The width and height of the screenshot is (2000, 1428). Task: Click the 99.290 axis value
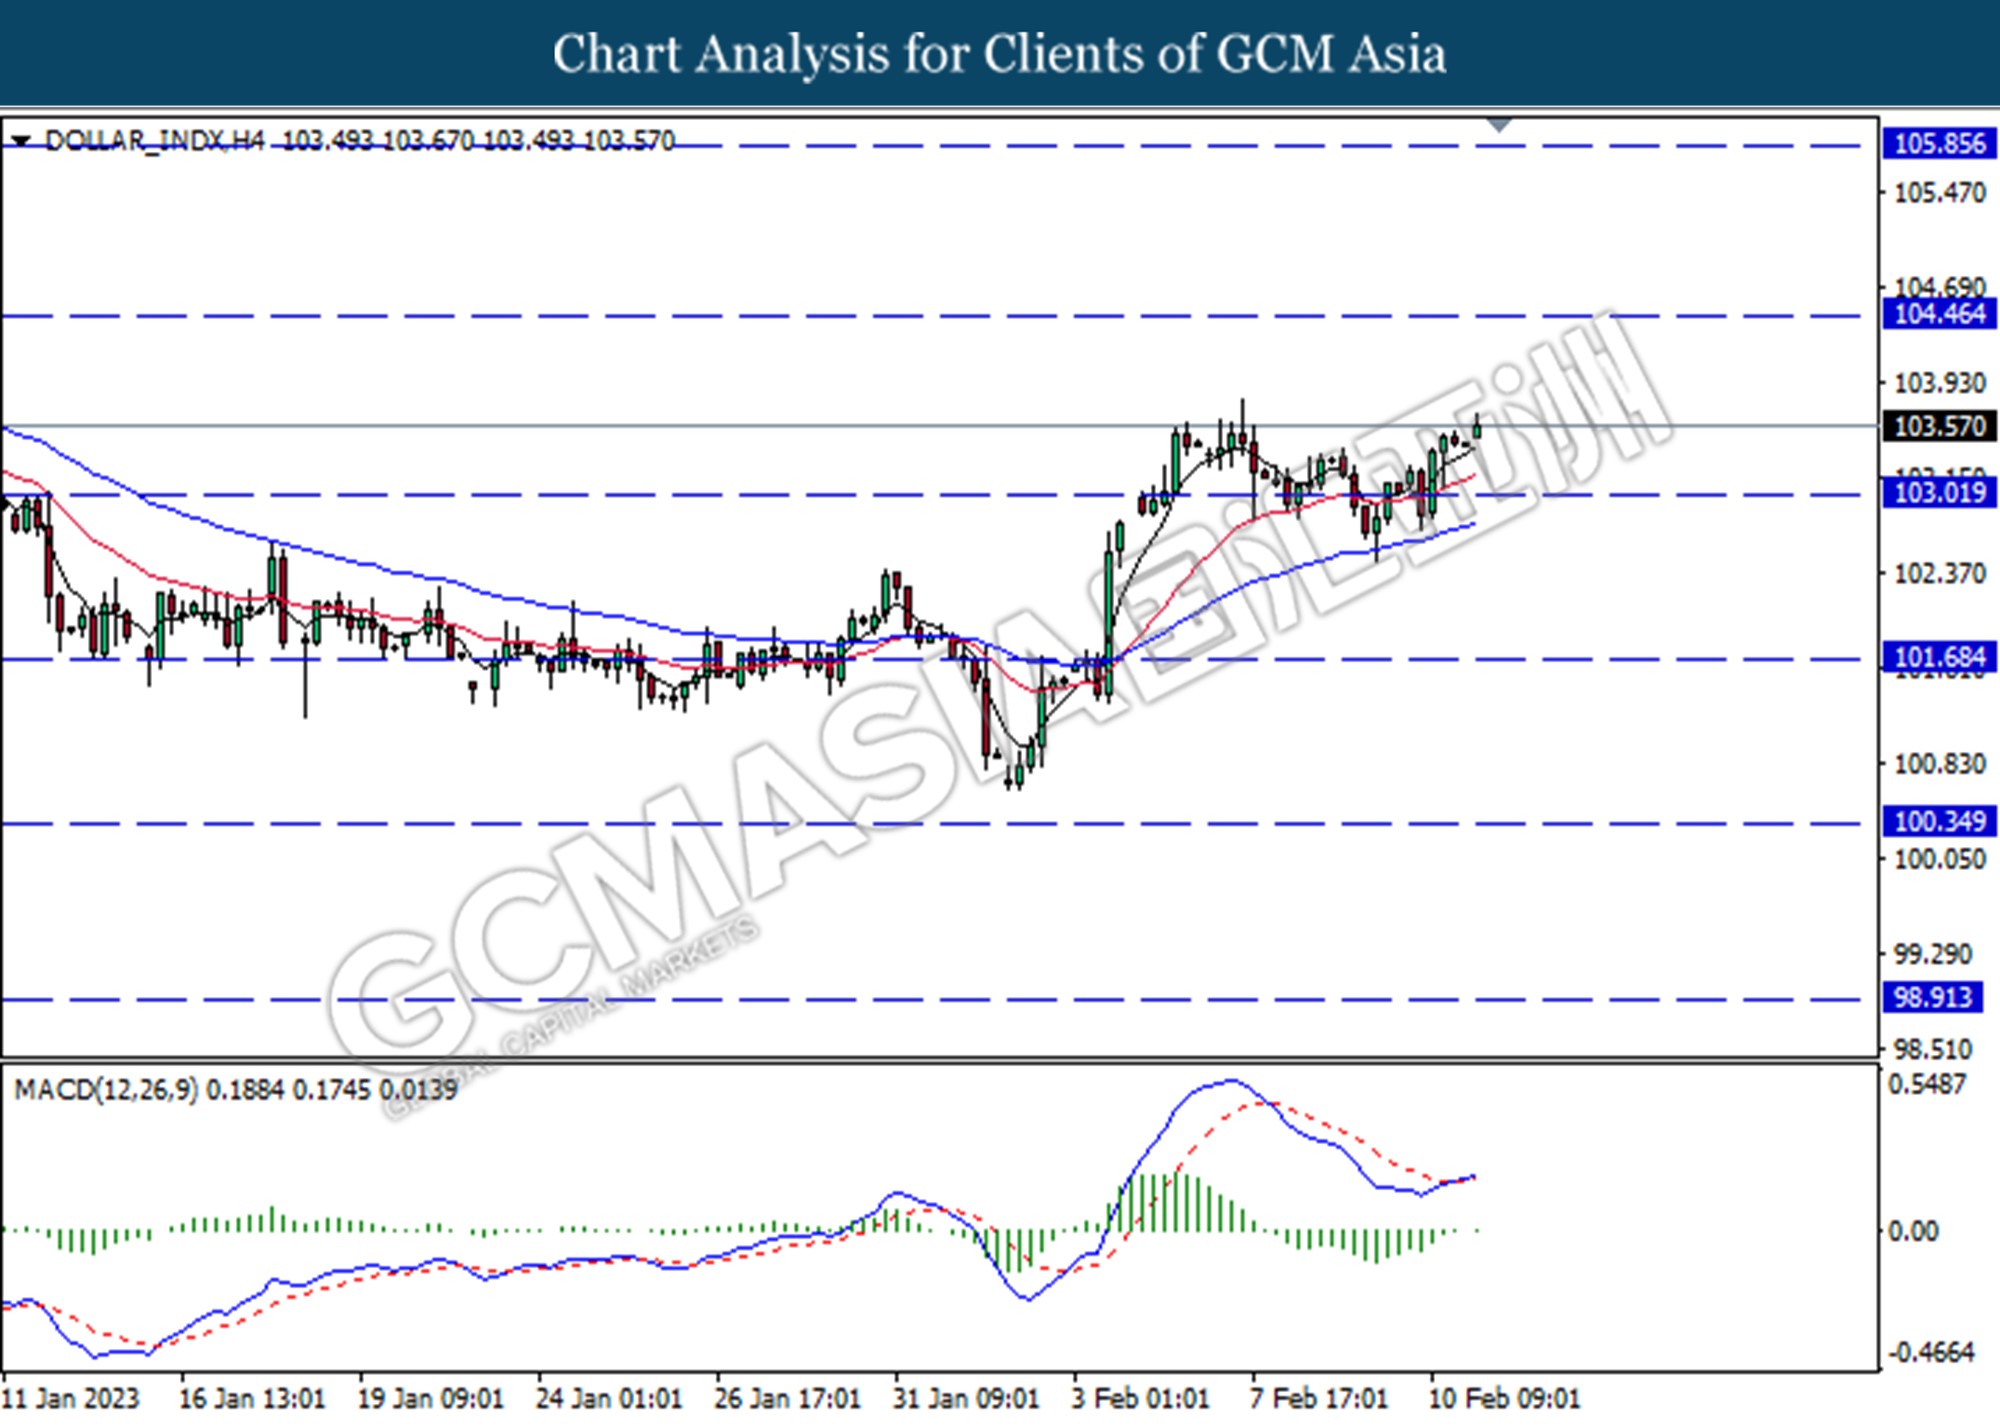[x=1932, y=954]
